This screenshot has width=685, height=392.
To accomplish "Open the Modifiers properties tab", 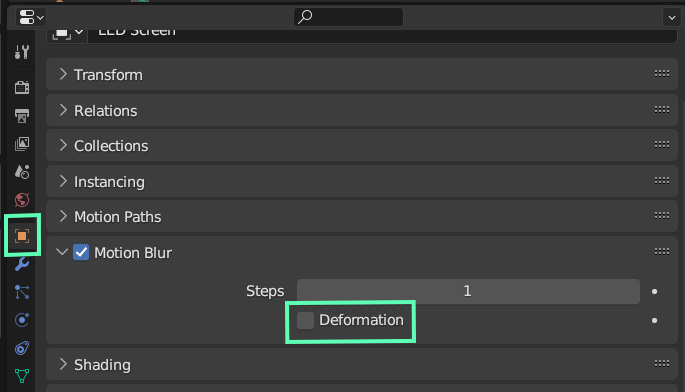I will [21, 264].
